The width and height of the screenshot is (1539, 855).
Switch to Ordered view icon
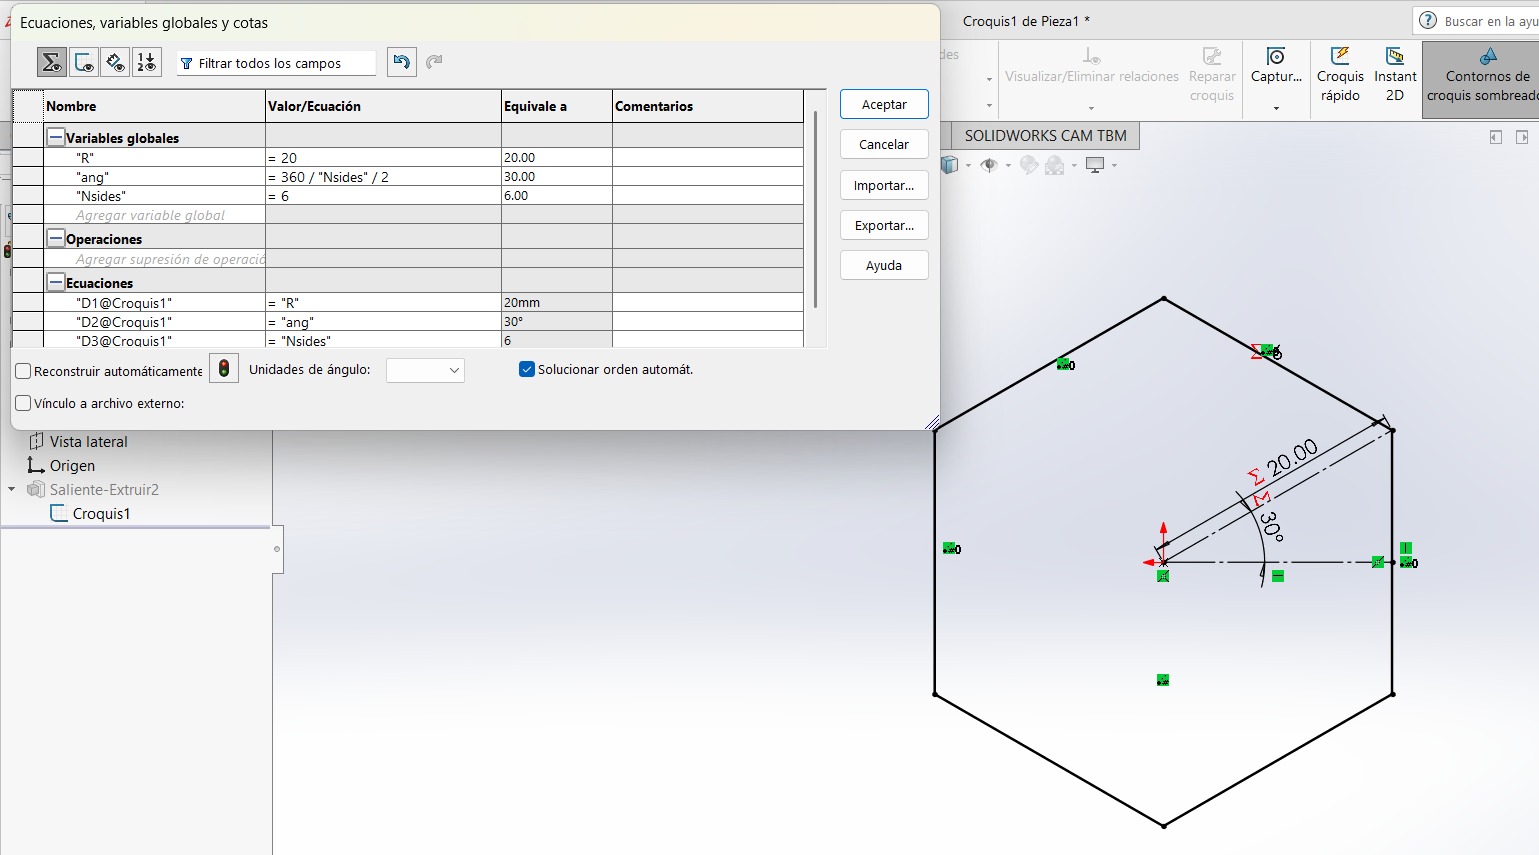pyautogui.click(x=146, y=62)
